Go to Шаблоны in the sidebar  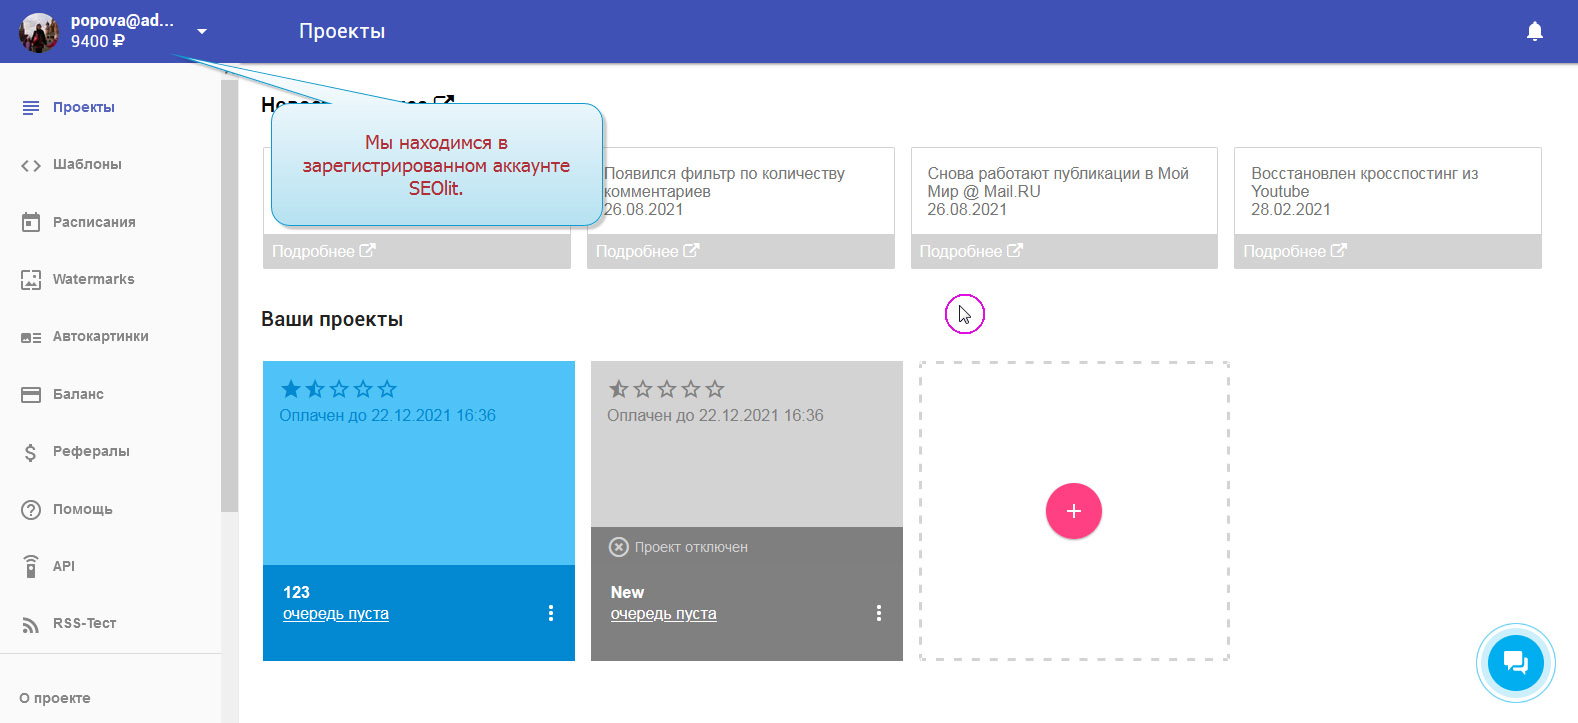click(x=87, y=165)
